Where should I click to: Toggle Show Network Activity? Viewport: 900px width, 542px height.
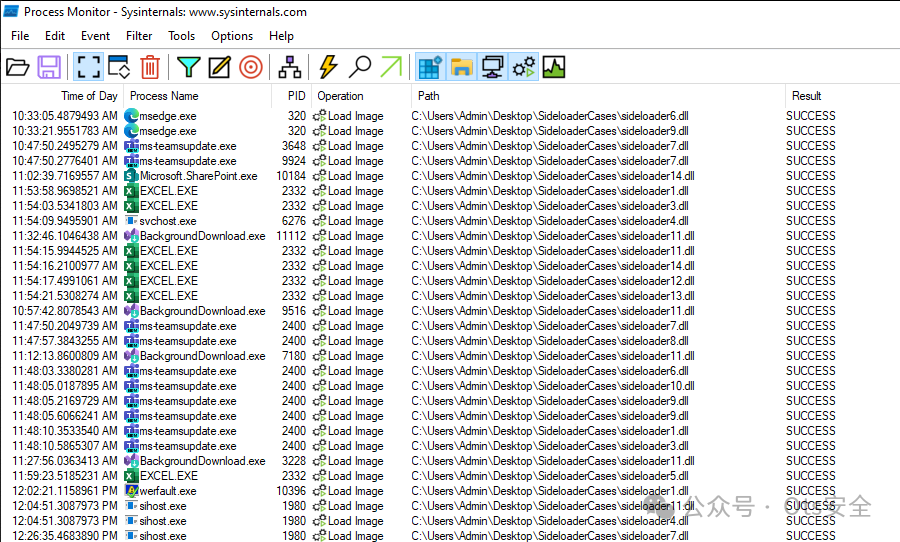(492, 67)
